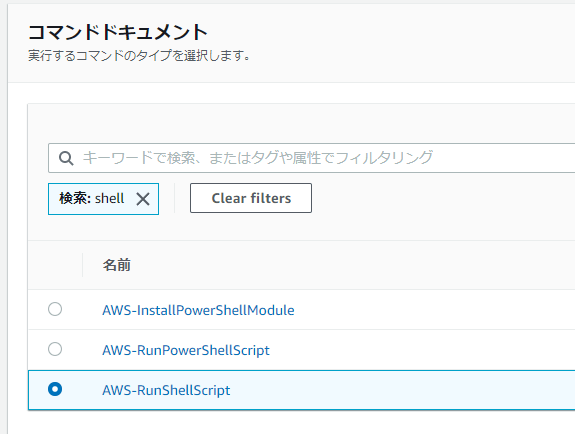The image size is (575, 434).
Task: Open the AWS-RunShellScript document link
Action: tap(166, 390)
